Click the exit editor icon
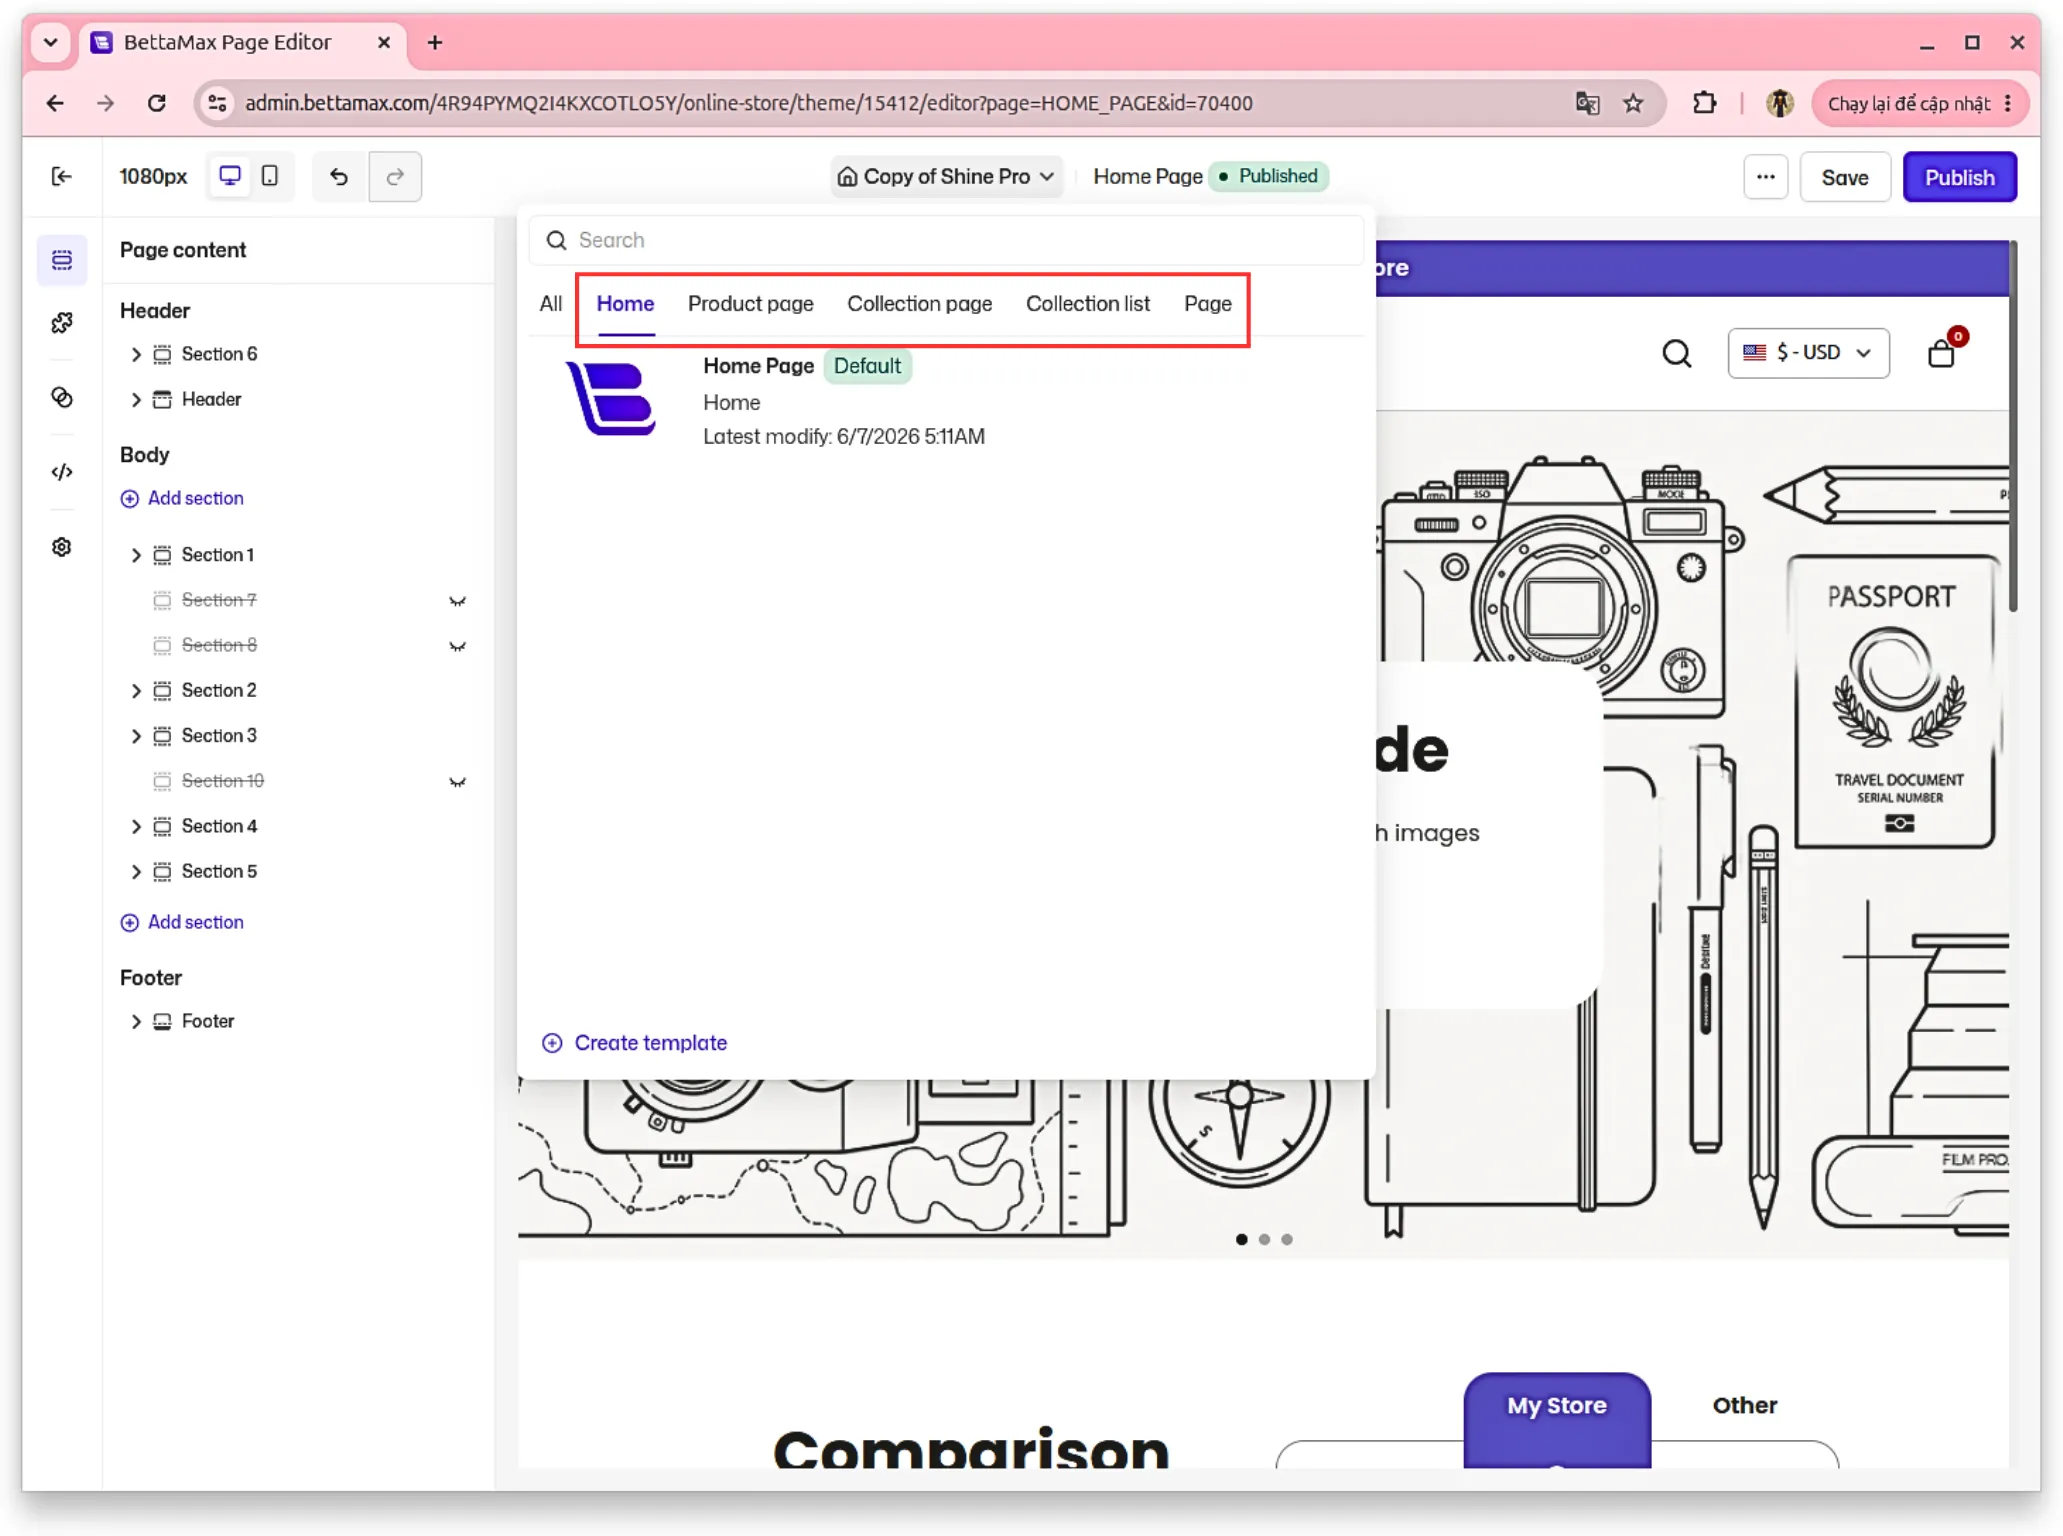Screen dimensions: 2063x1536 click(61, 177)
